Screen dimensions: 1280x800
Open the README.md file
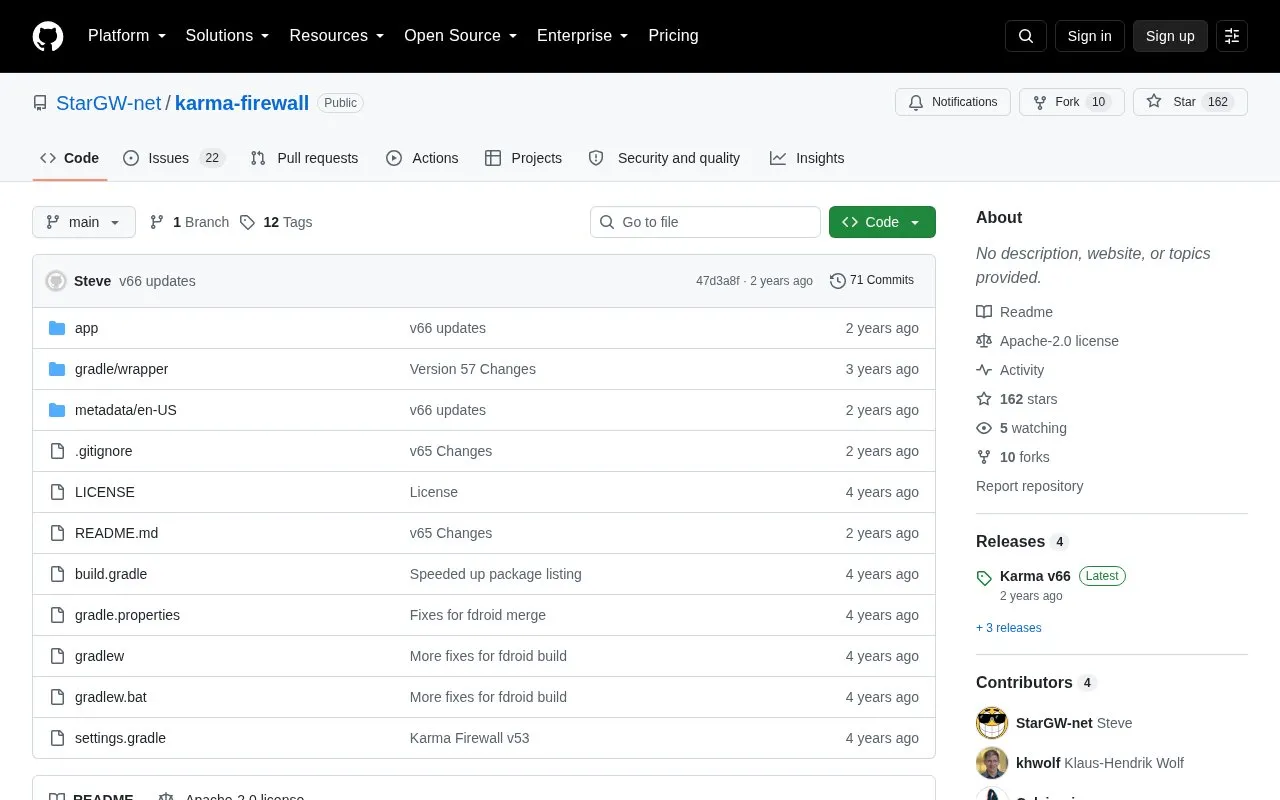pyautogui.click(x=116, y=533)
